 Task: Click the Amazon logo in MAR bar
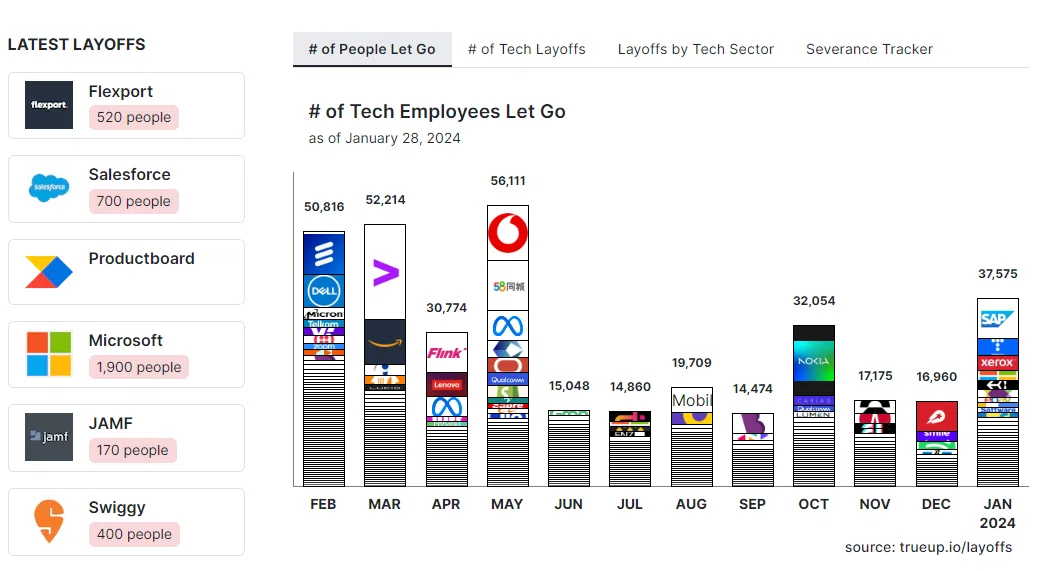pyautogui.click(x=385, y=342)
